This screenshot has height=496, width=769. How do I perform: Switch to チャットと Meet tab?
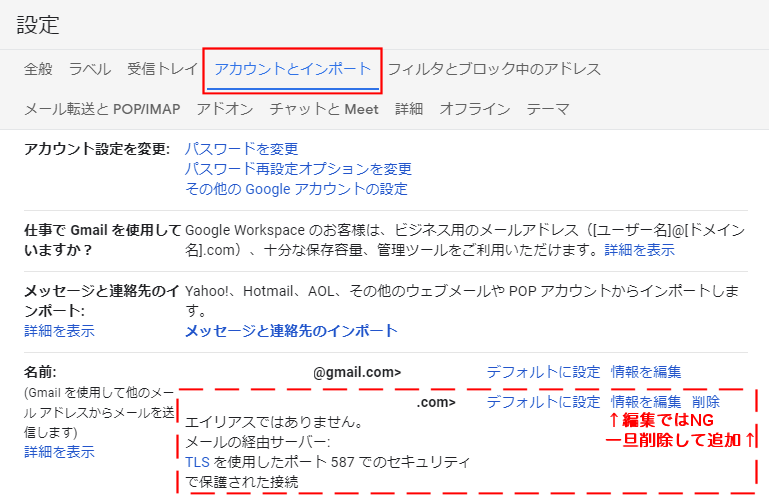(x=324, y=109)
